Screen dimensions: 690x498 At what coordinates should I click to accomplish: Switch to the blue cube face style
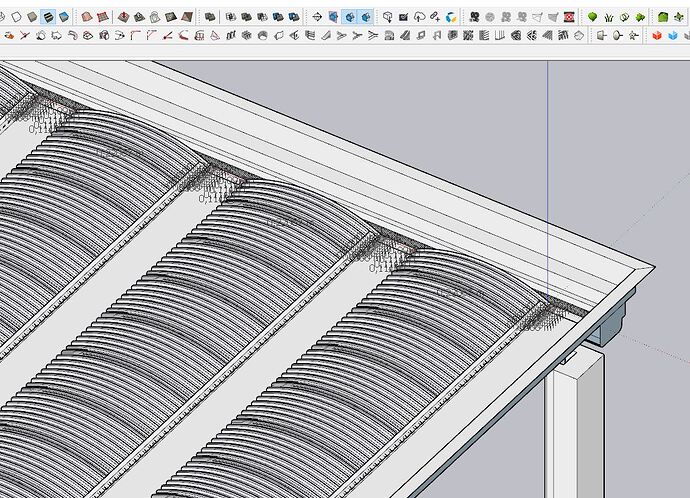pyautogui.click(x=64, y=17)
